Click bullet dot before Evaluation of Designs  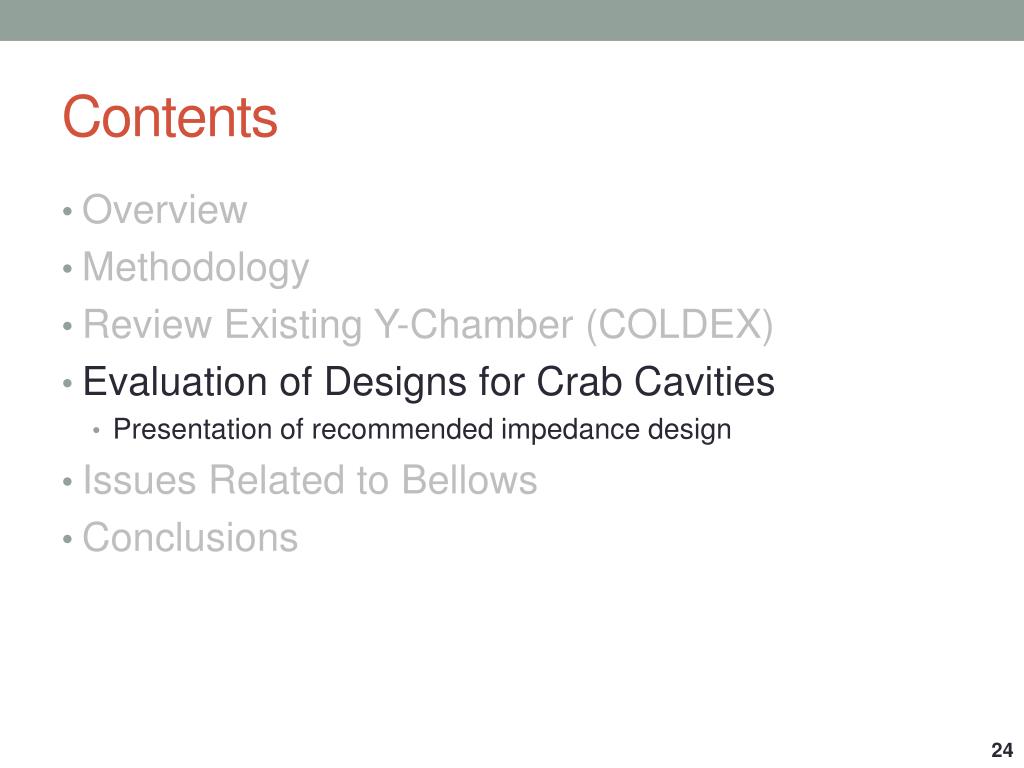coord(67,383)
